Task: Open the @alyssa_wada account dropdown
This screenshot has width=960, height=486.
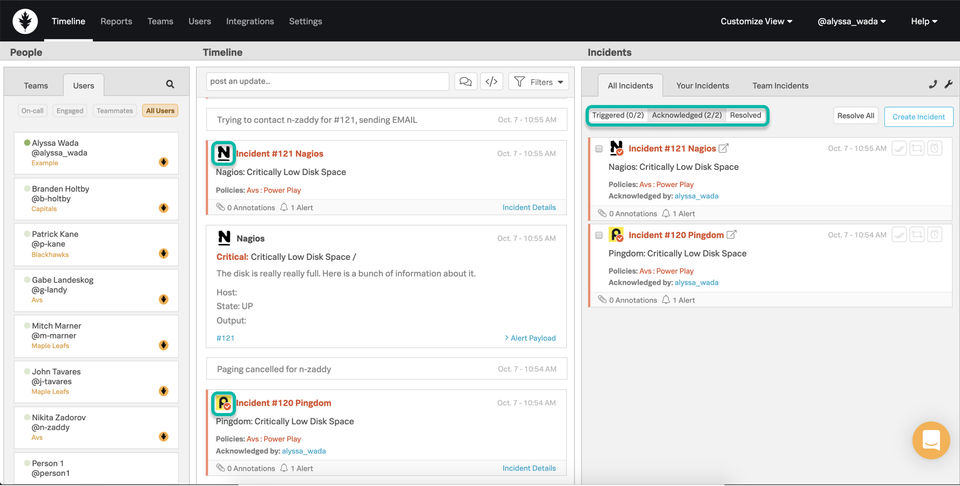Action: coord(851,21)
